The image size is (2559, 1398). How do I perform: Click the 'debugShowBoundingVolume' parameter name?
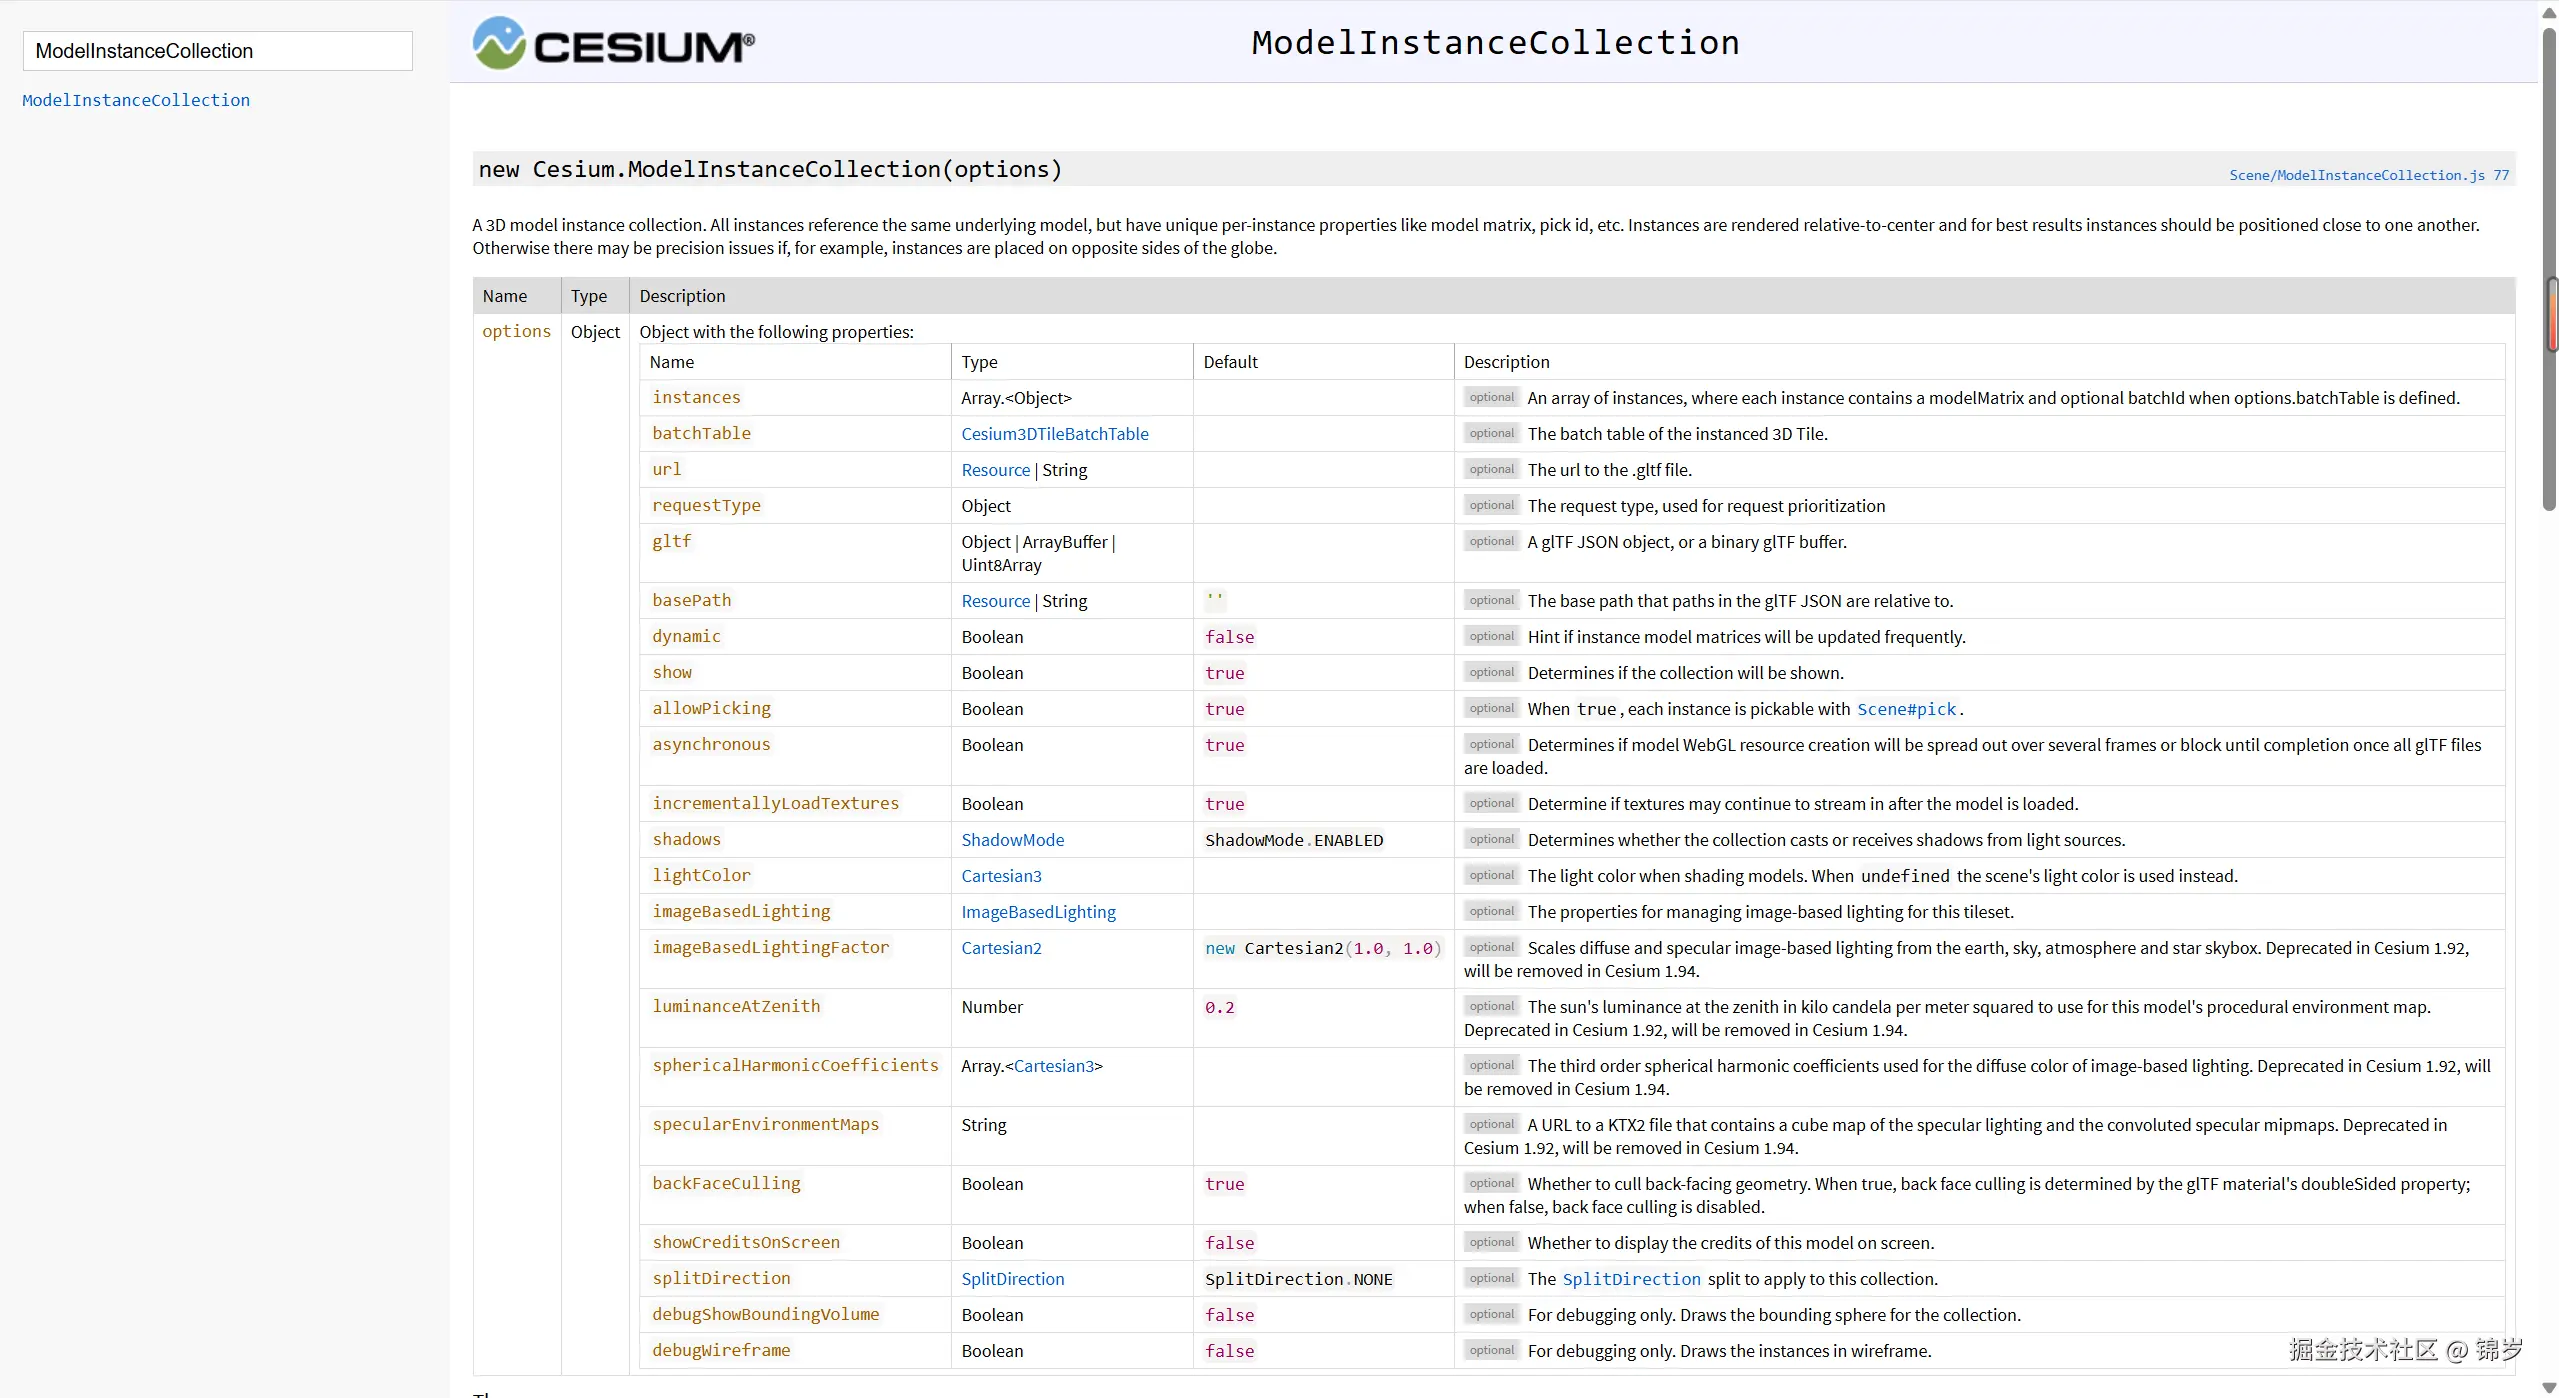point(765,1314)
